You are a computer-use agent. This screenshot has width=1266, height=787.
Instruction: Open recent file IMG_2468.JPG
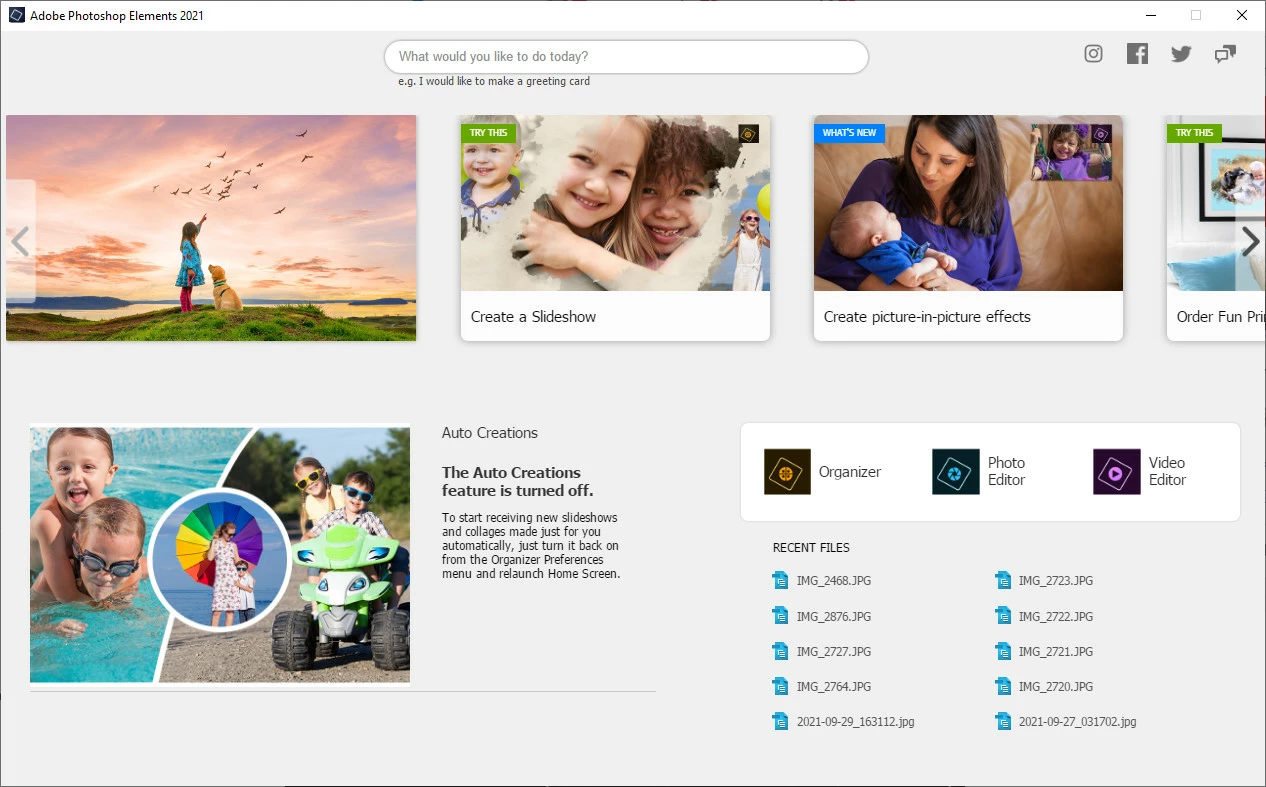point(834,581)
